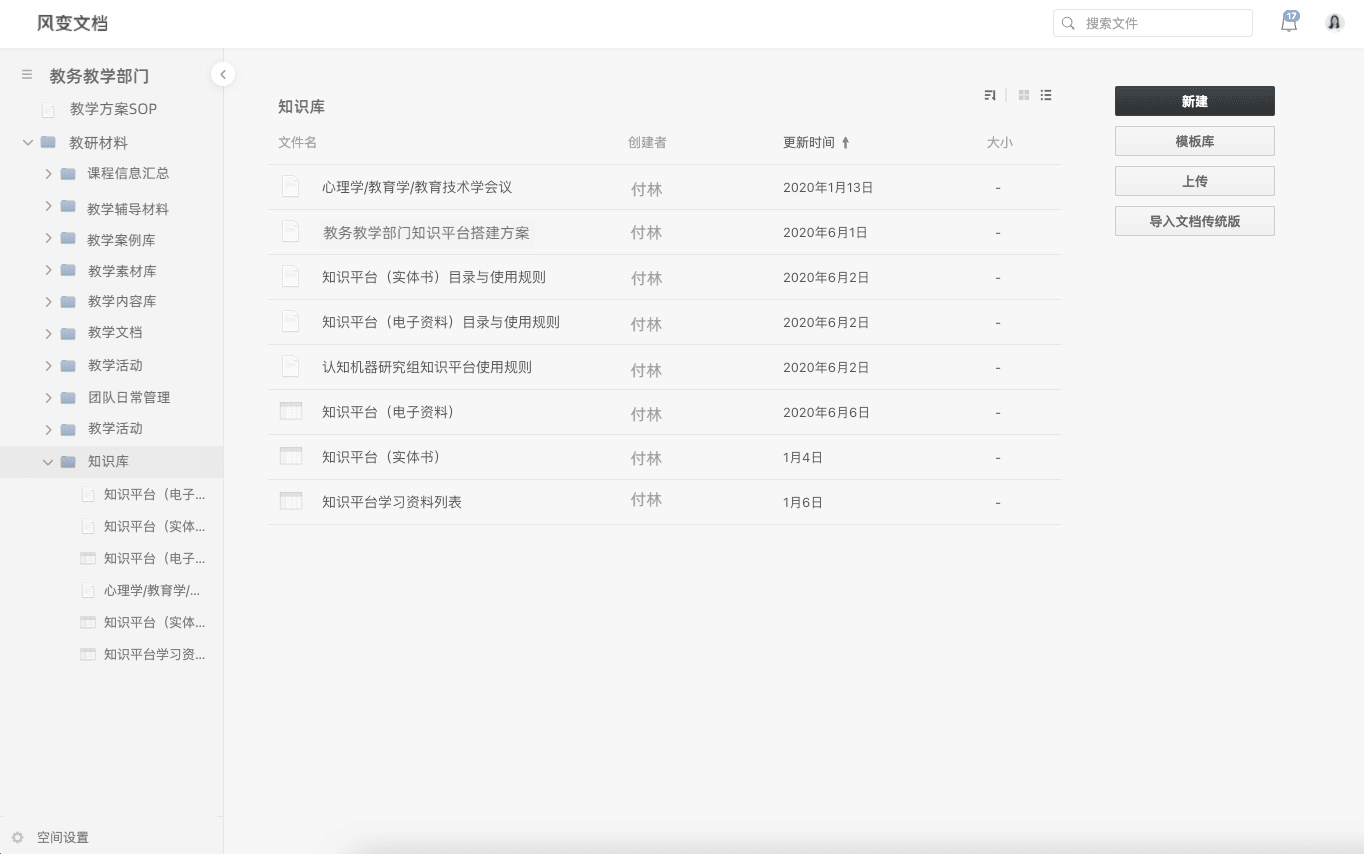Viewport: 1364px width, 854px height.
Task: Click the 上传 button
Action: click(1194, 181)
